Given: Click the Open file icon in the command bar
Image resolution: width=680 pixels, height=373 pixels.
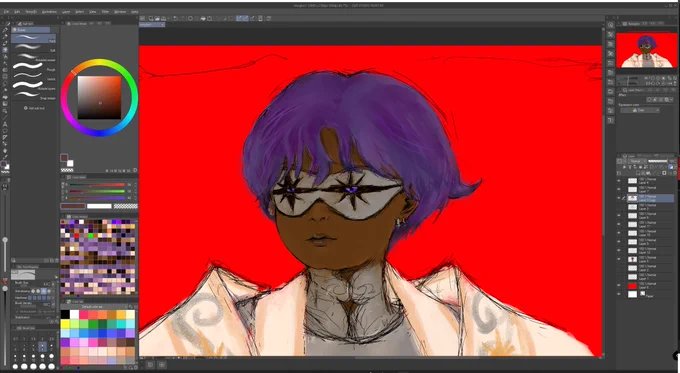Looking at the screenshot, I should [x=157, y=19].
